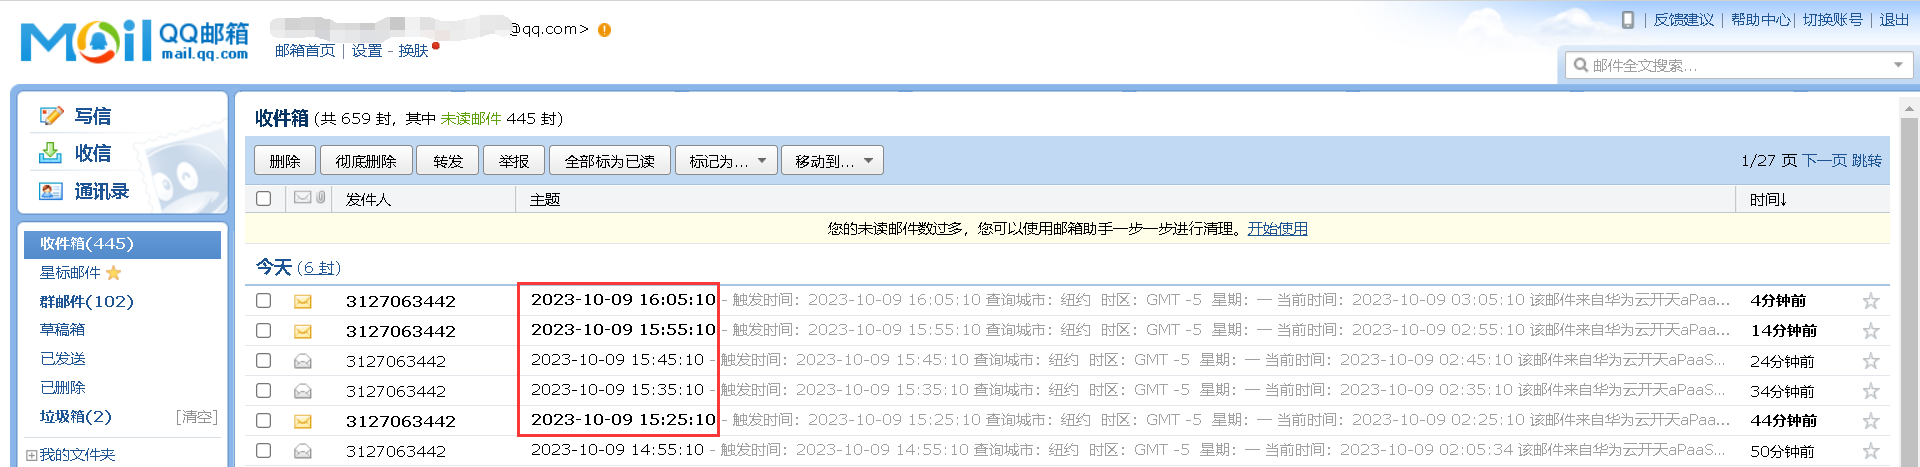Check the box for the 15:35:10 email

point(263,390)
